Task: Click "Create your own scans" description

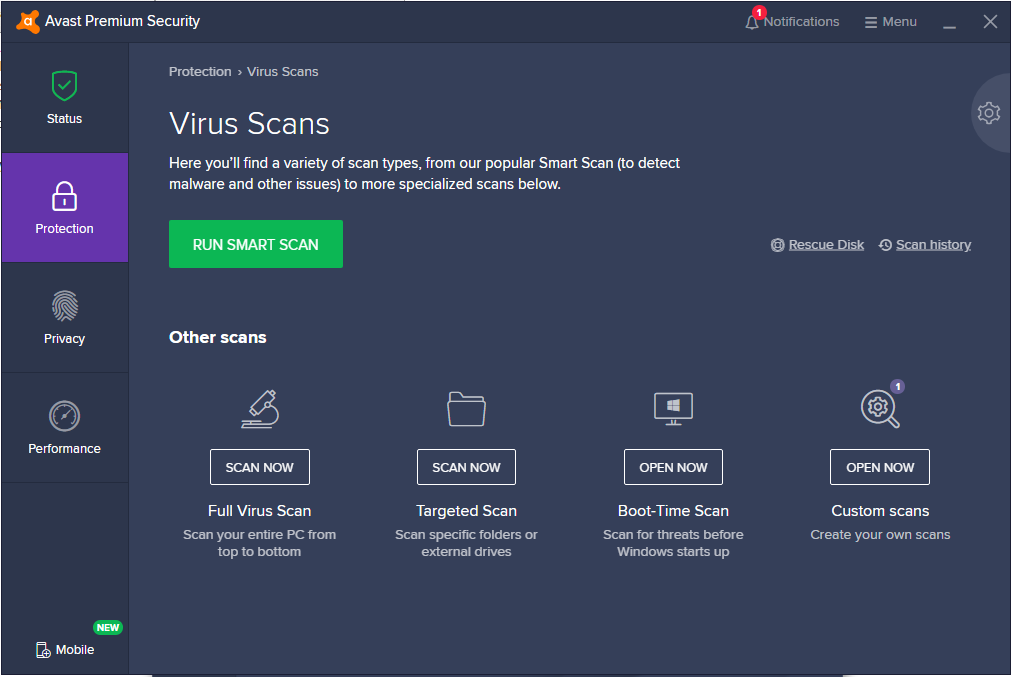Action: pos(880,535)
